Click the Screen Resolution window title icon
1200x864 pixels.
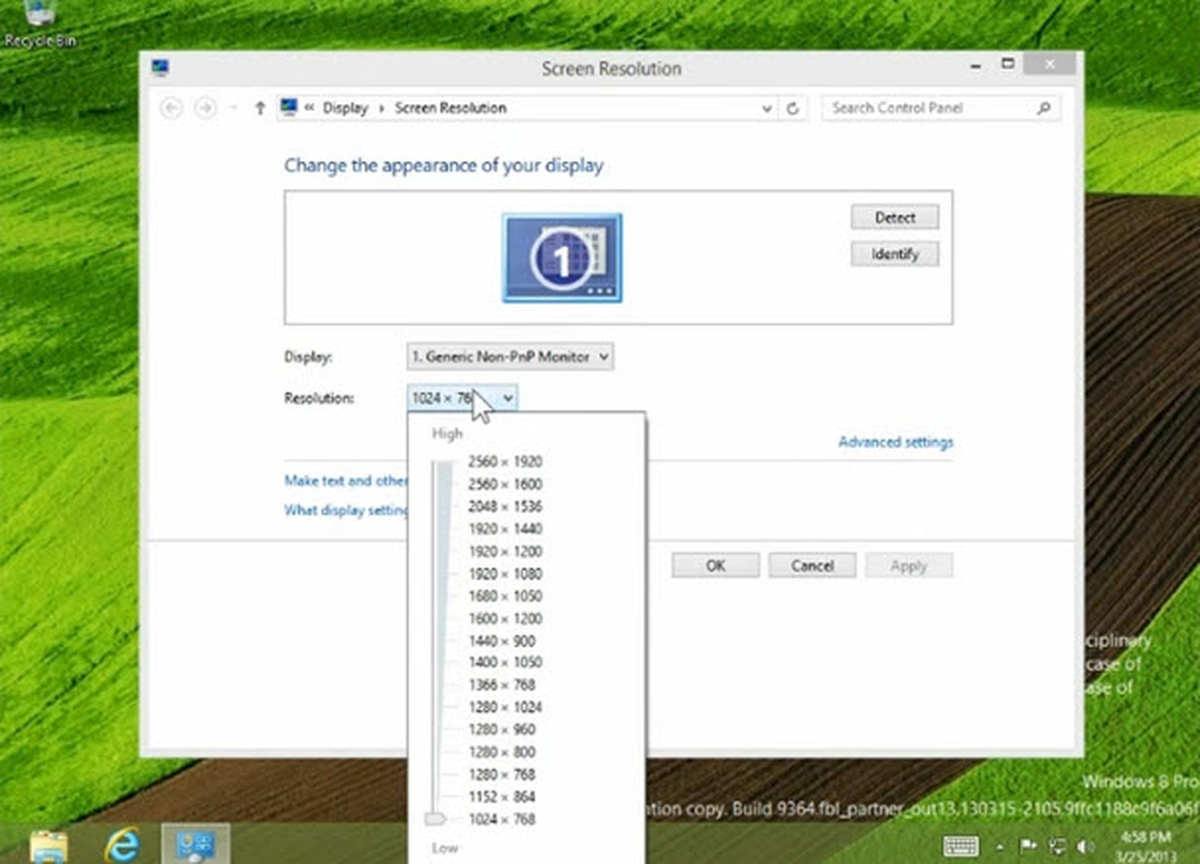pos(160,67)
